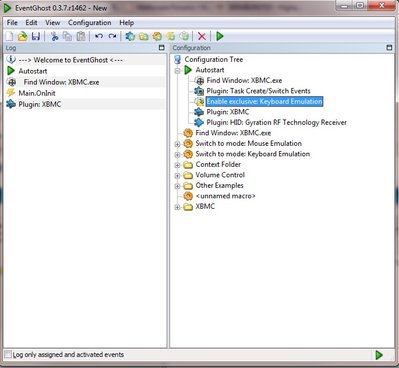Paste using the clipboard toolbar icon

pyautogui.click(x=81, y=36)
